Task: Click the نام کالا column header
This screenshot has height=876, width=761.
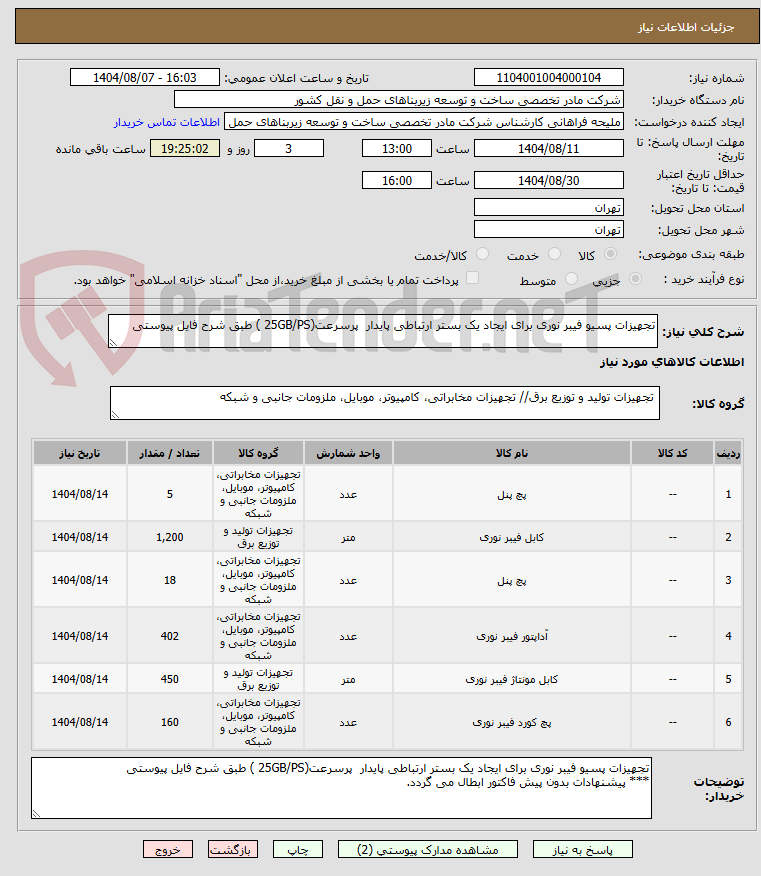Action: (512, 453)
